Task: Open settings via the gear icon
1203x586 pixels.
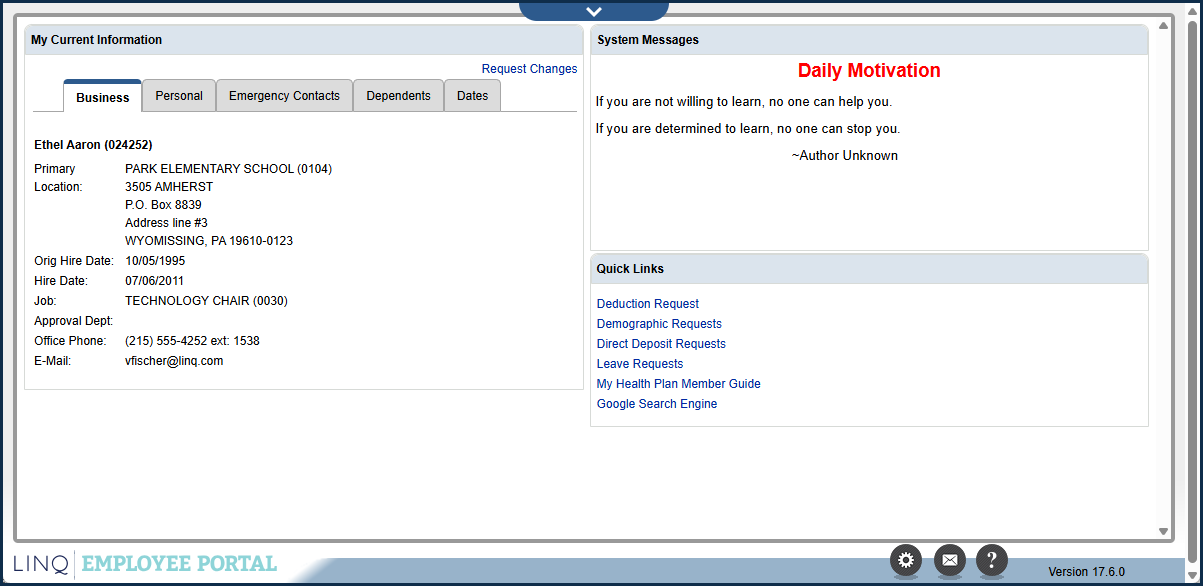Action: point(906,560)
